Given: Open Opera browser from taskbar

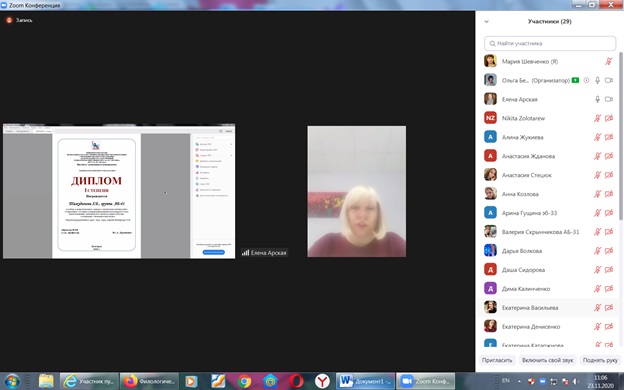Looking at the screenshot, I should pyautogui.click(x=296, y=381).
